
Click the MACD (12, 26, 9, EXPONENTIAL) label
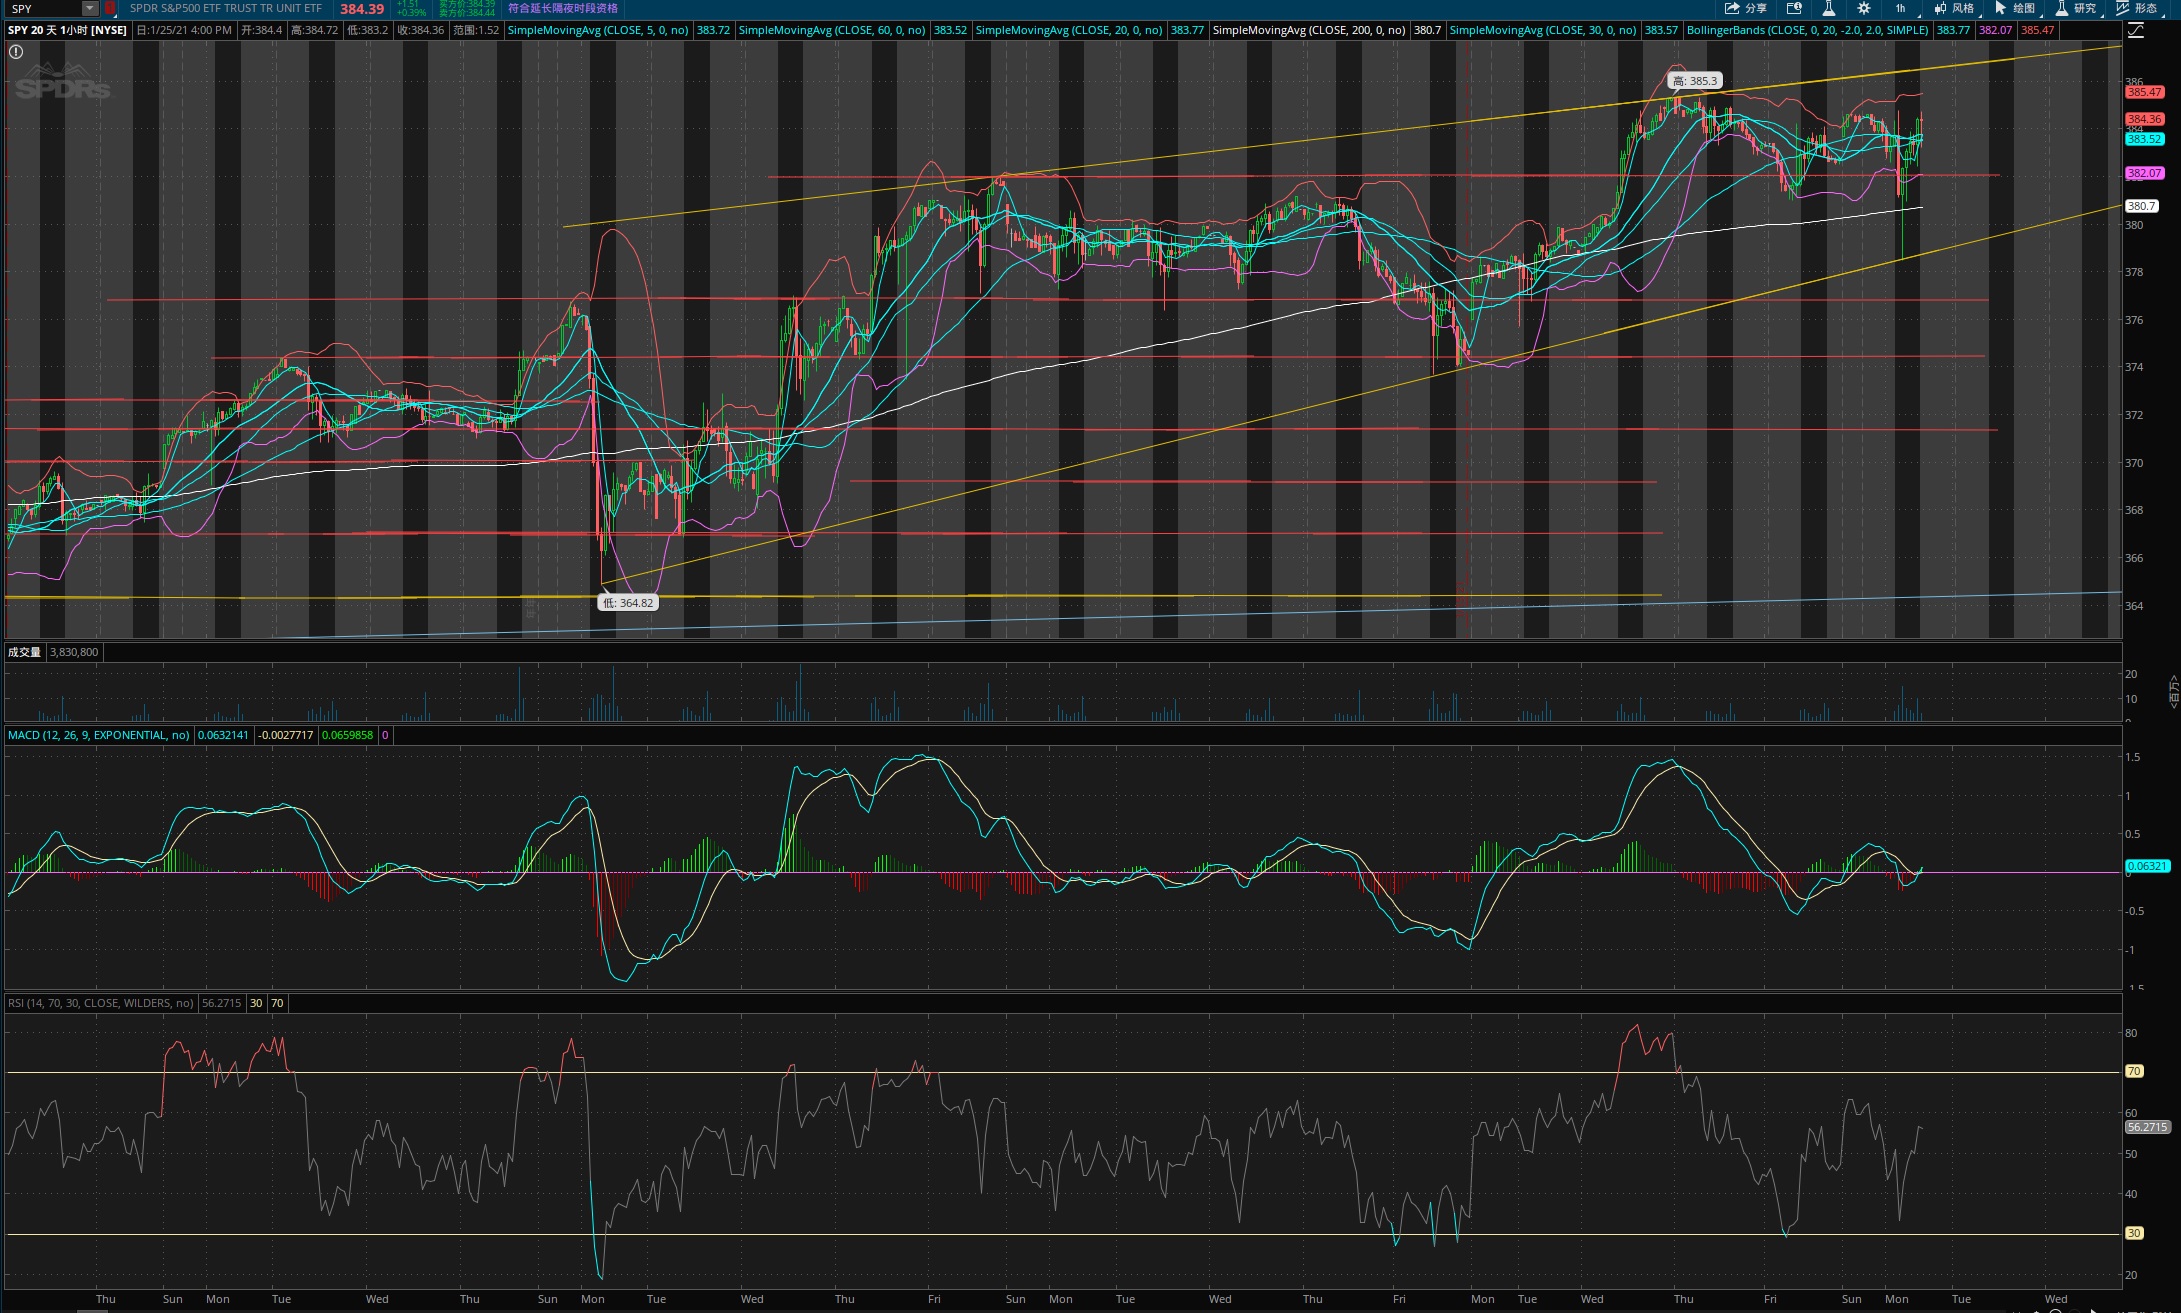(x=99, y=735)
